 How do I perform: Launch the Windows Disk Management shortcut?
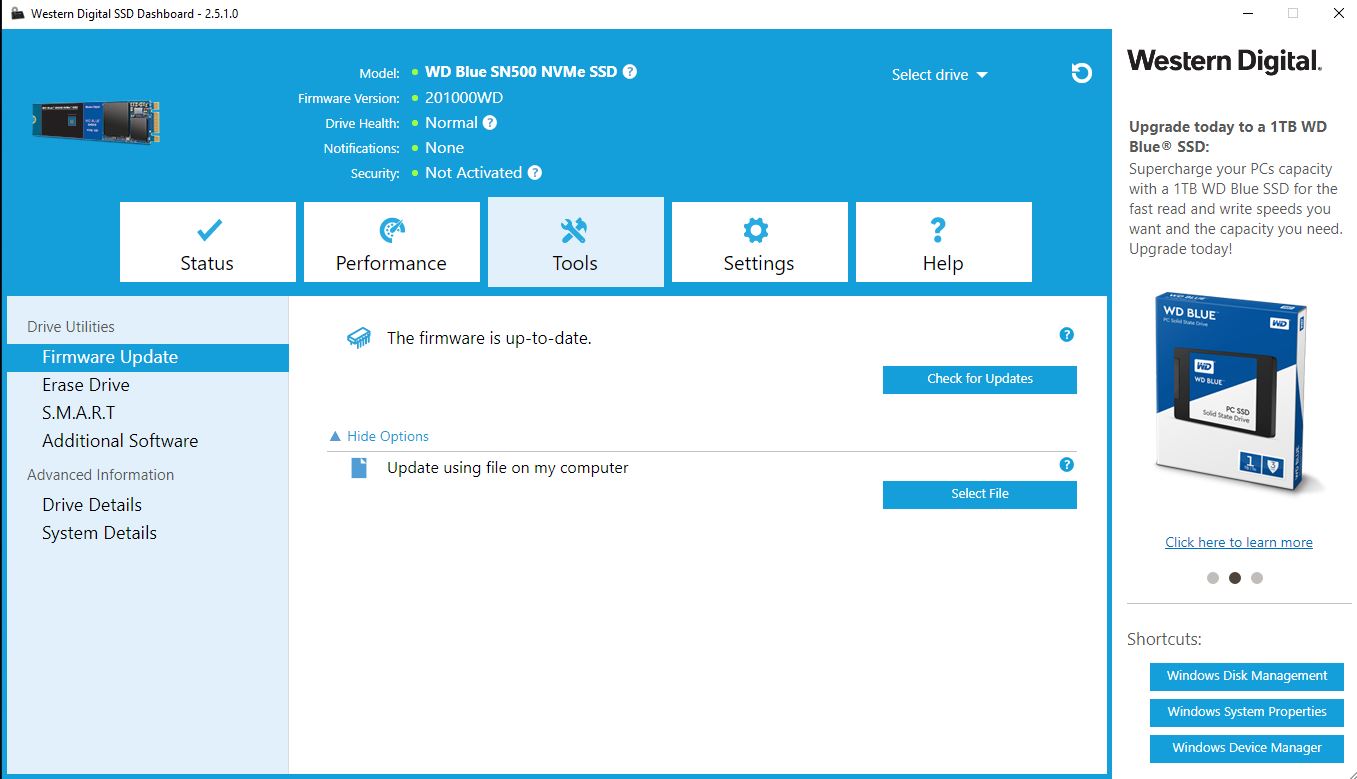[x=1247, y=676]
